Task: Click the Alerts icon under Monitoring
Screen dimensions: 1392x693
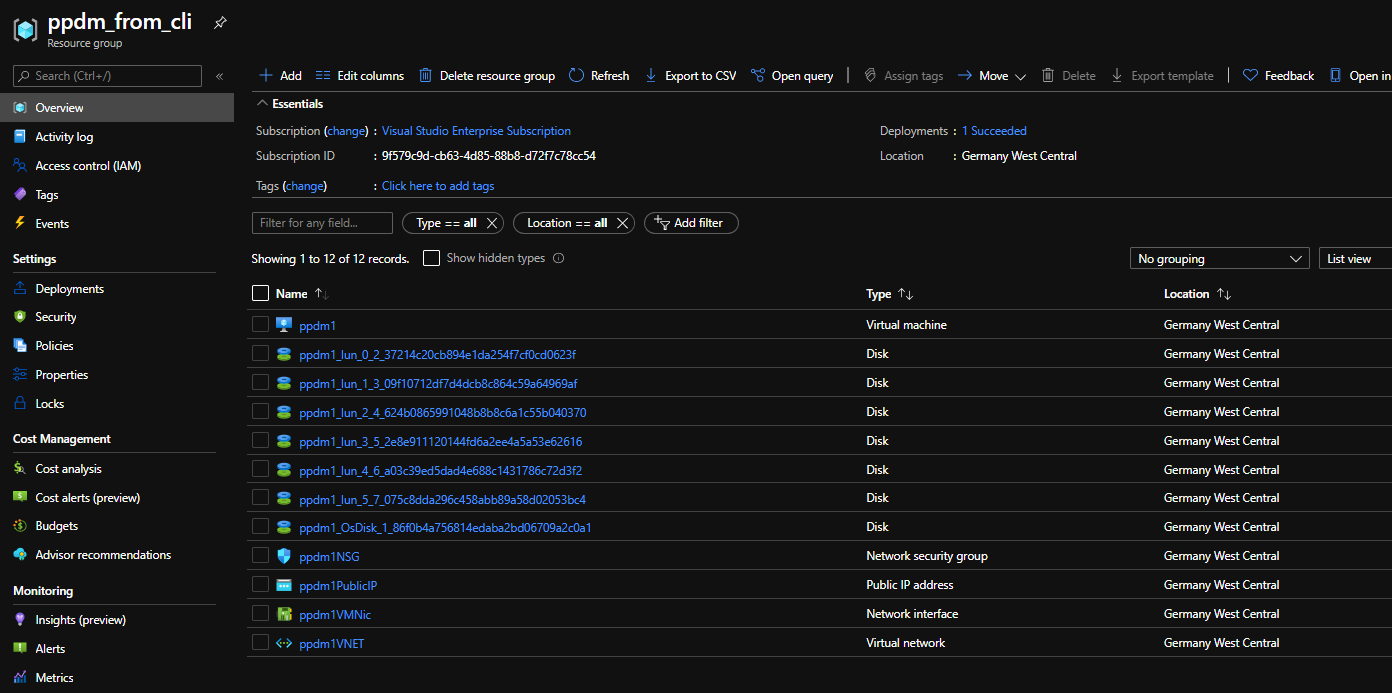Action: click(20, 649)
